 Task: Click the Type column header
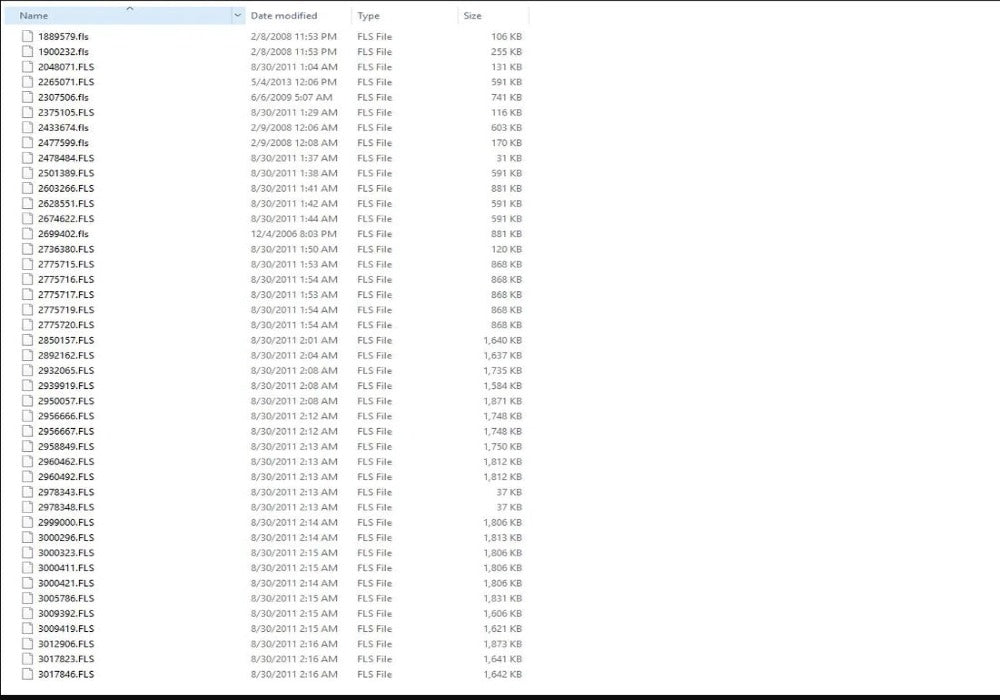point(369,16)
